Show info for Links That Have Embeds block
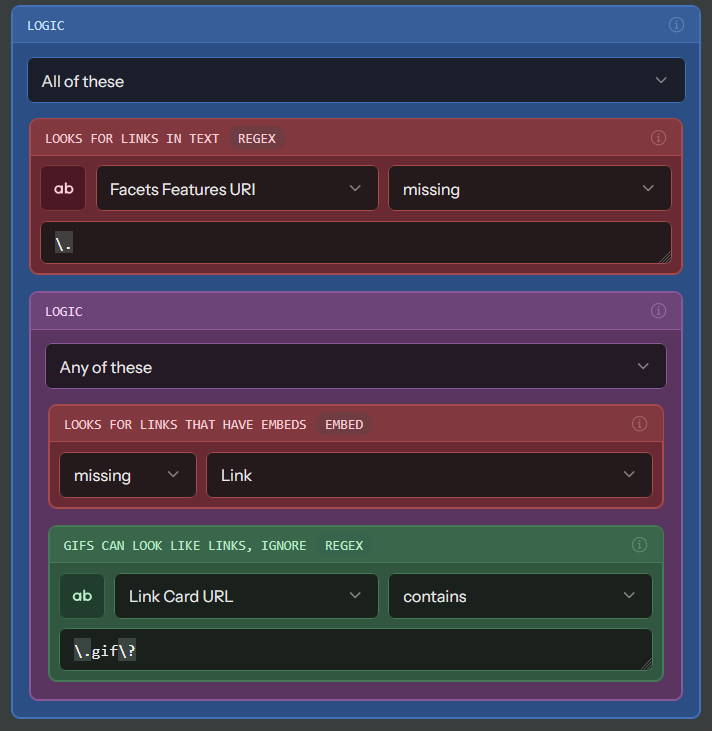The width and height of the screenshot is (712, 731). [x=639, y=424]
